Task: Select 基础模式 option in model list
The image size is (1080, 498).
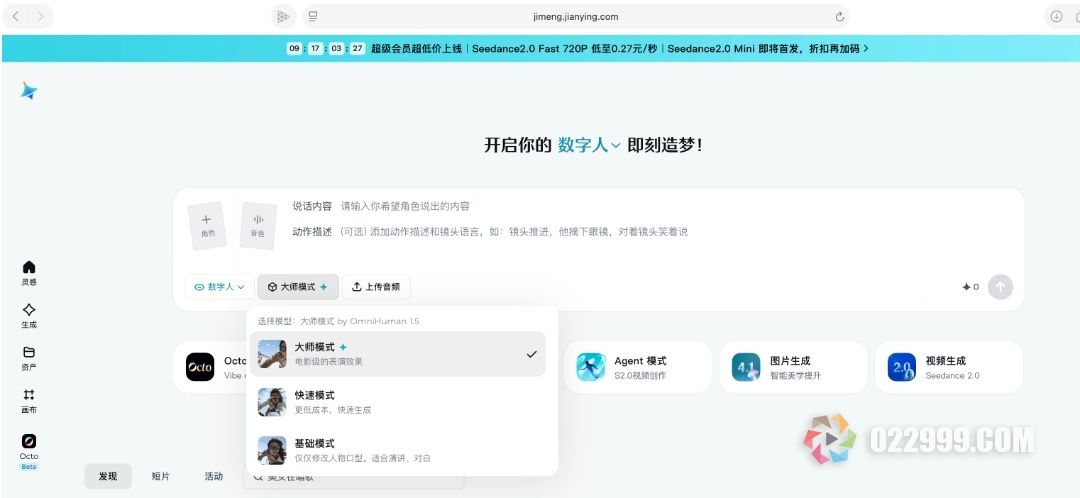Action: [x=397, y=450]
